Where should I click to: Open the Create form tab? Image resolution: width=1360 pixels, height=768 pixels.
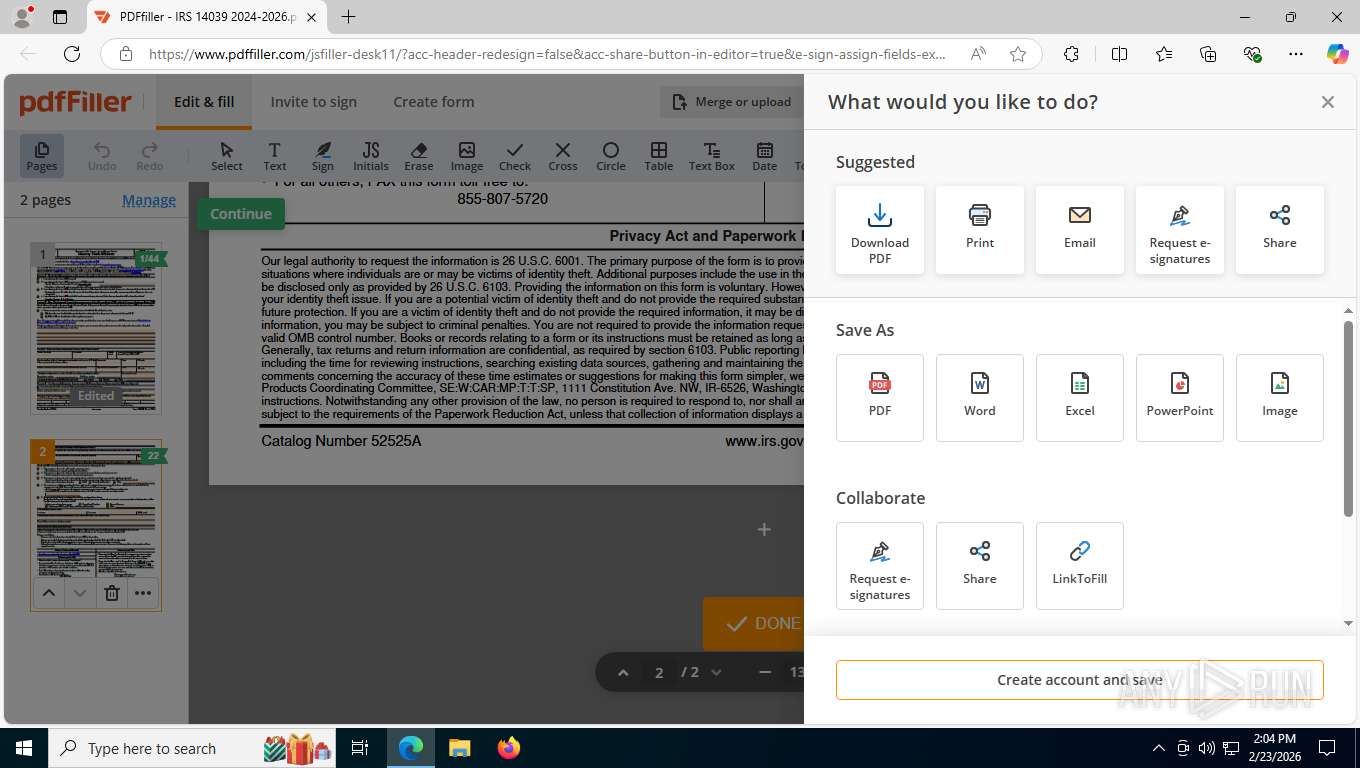click(x=434, y=102)
